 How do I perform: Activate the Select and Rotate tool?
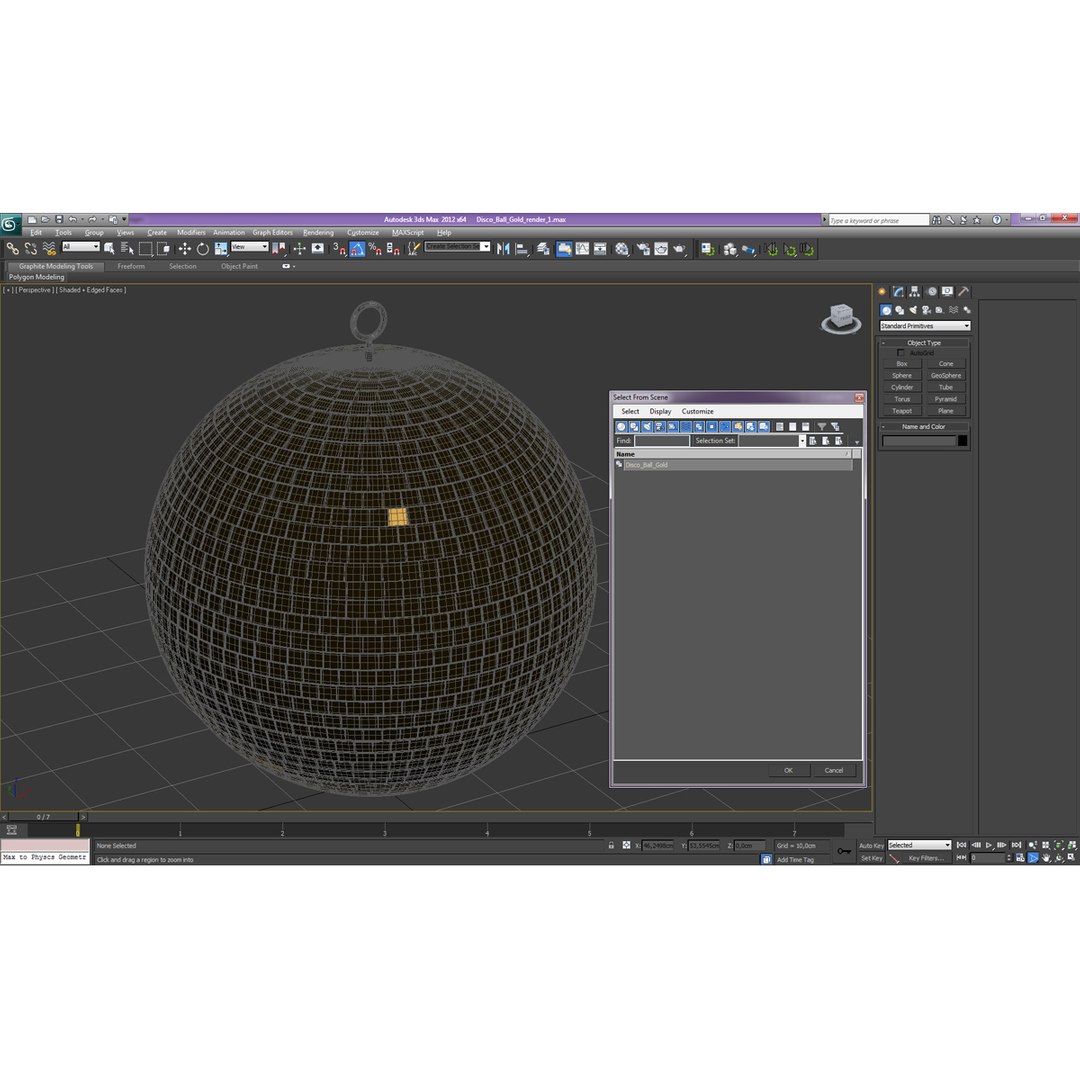[202, 249]
